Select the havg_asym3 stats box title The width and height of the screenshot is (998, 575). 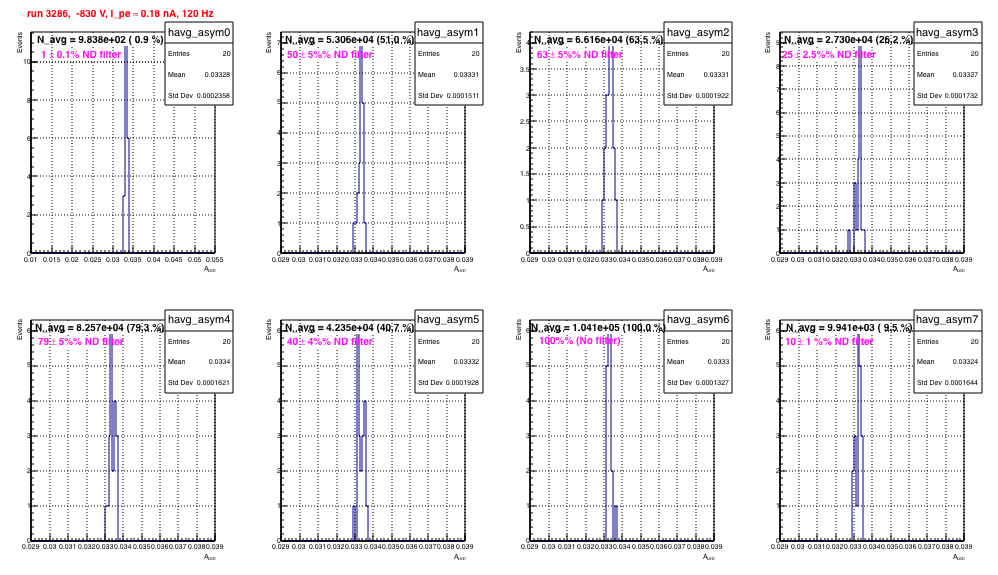tap(947, 32)
